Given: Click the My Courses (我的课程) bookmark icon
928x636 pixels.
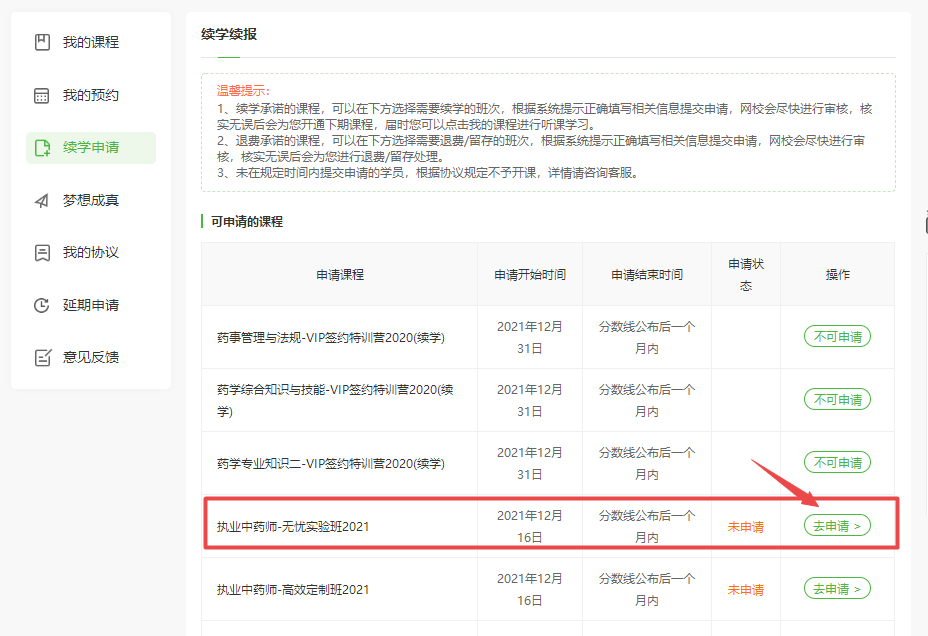Looking at the screenshot, I should (42, 42).
